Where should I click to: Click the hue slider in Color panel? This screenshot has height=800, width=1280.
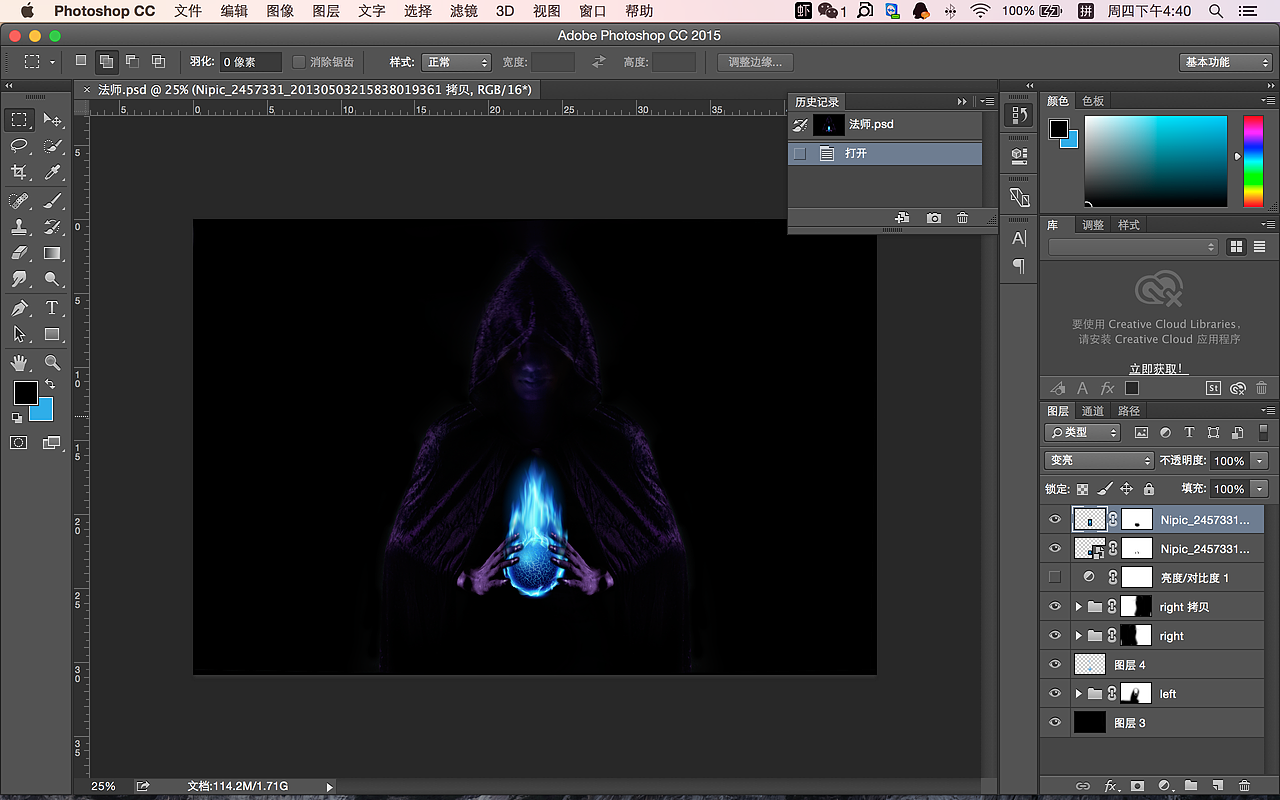point(1253,161)
